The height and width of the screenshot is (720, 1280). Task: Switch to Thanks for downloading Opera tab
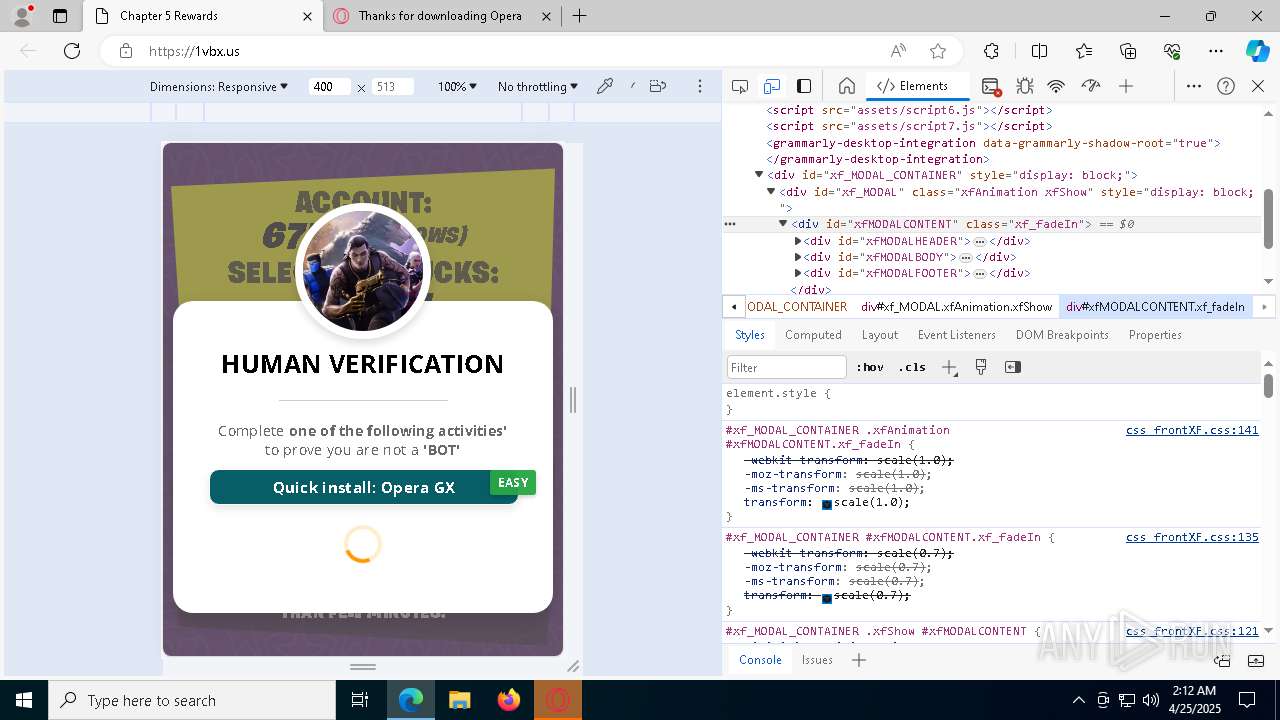(440, 16)
